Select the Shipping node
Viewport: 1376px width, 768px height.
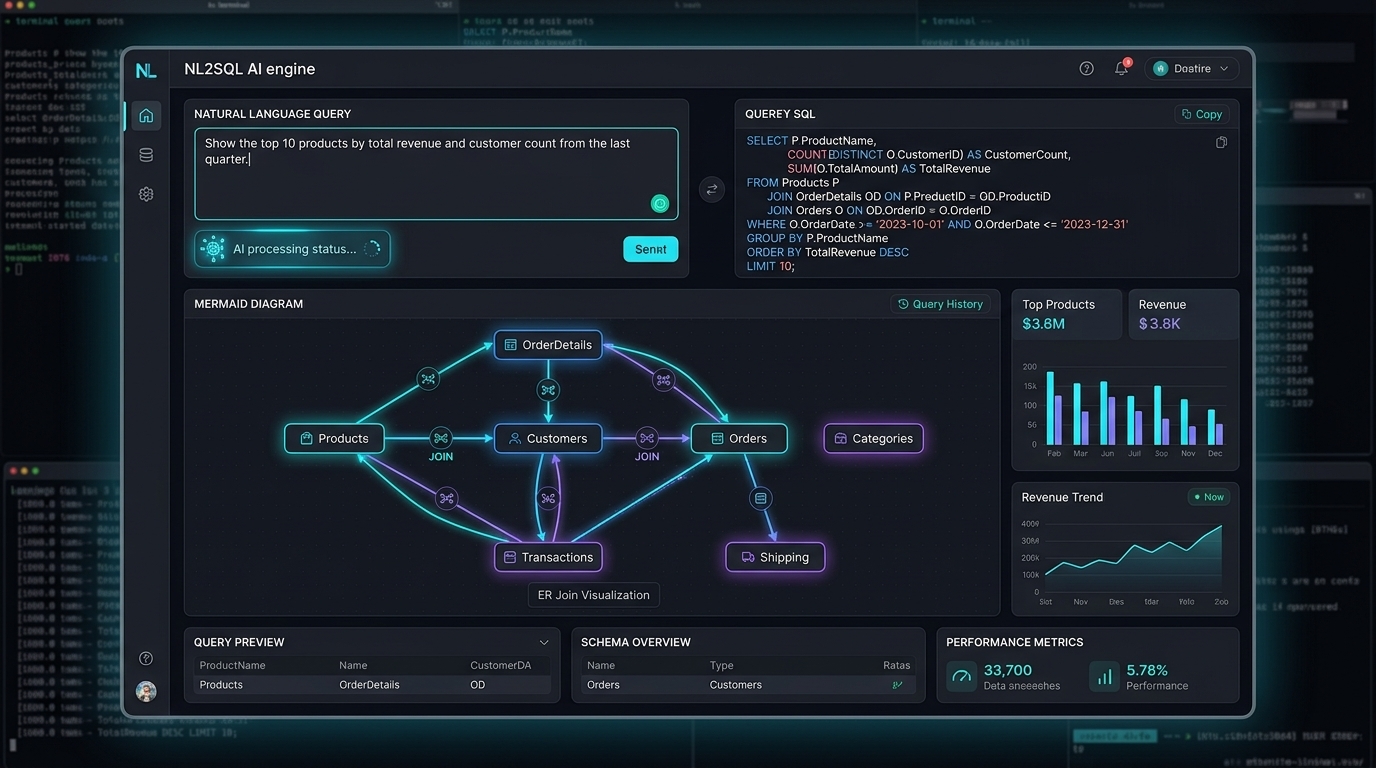pos(775,557)
